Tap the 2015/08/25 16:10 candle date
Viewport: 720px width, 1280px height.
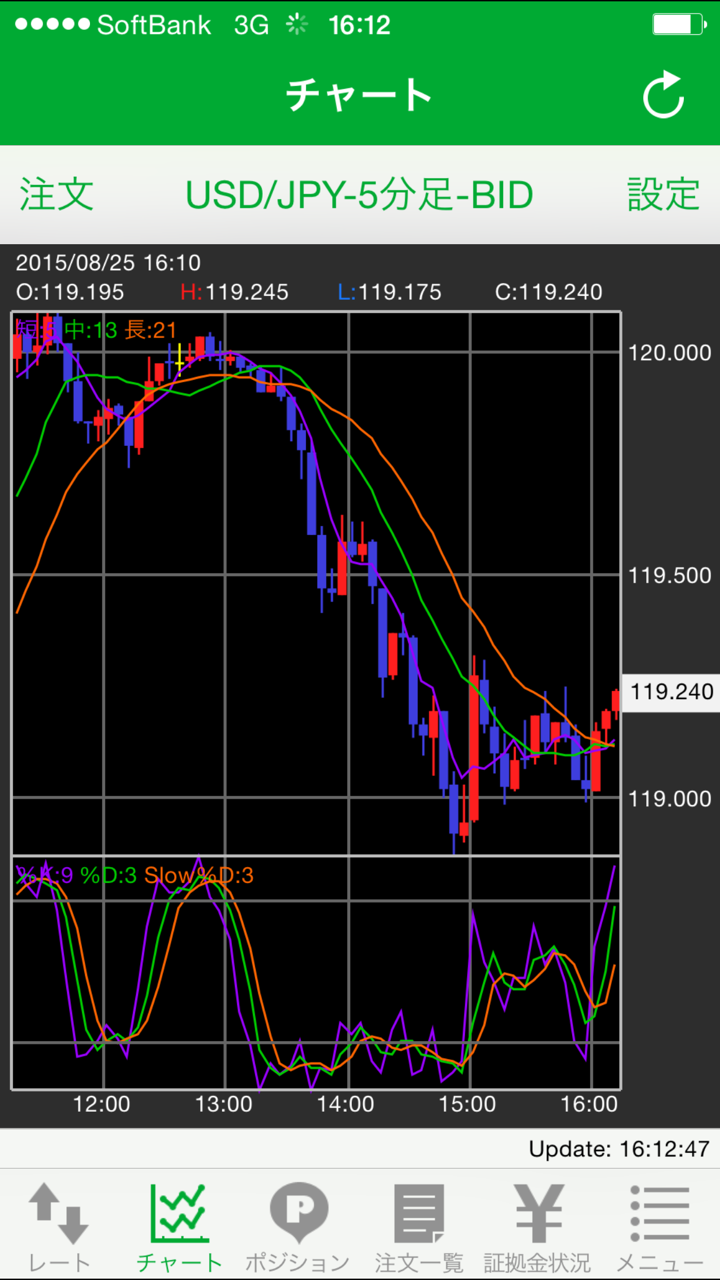(108, 263)
